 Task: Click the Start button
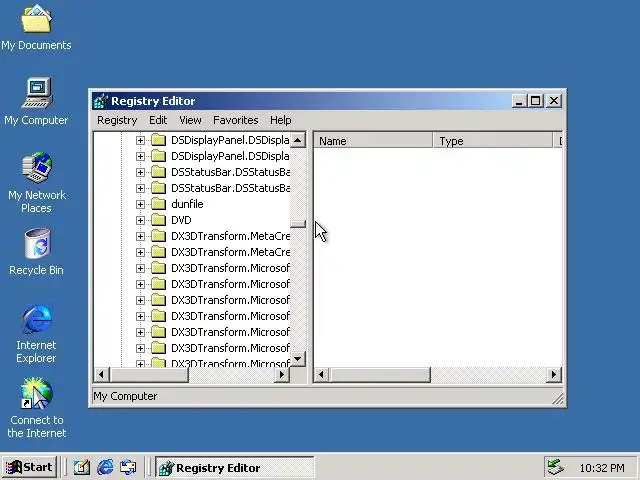tap(29, 467)
